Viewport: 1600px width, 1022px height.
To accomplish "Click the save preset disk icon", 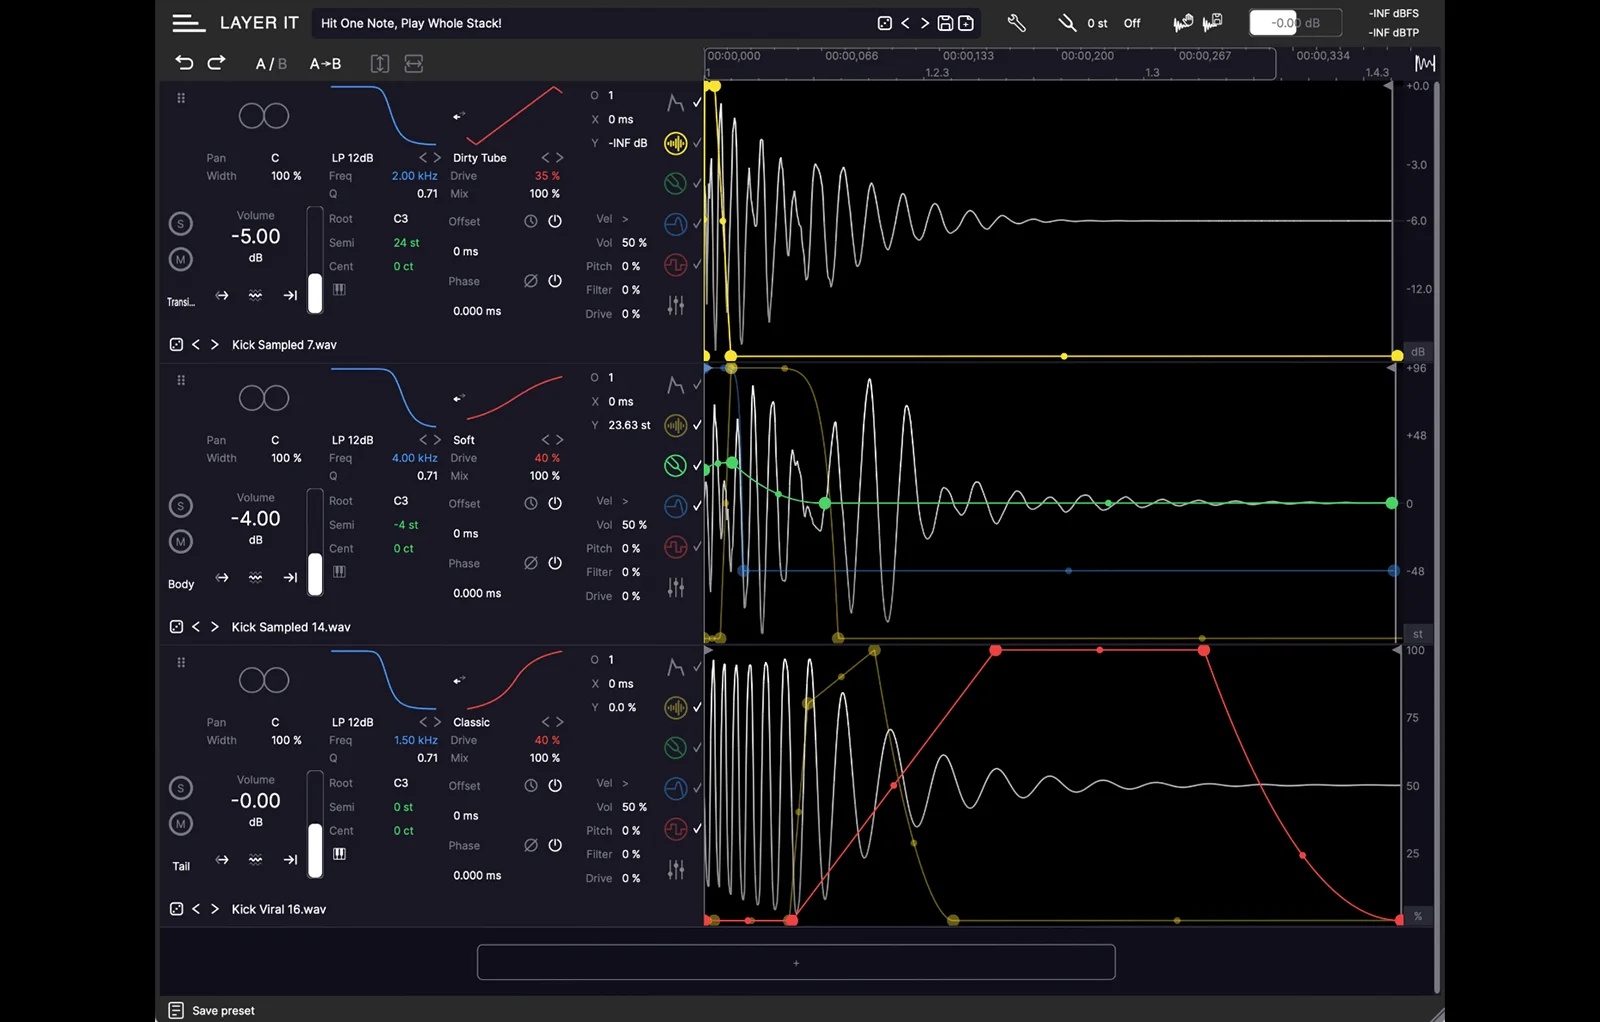I will [945, 23].
